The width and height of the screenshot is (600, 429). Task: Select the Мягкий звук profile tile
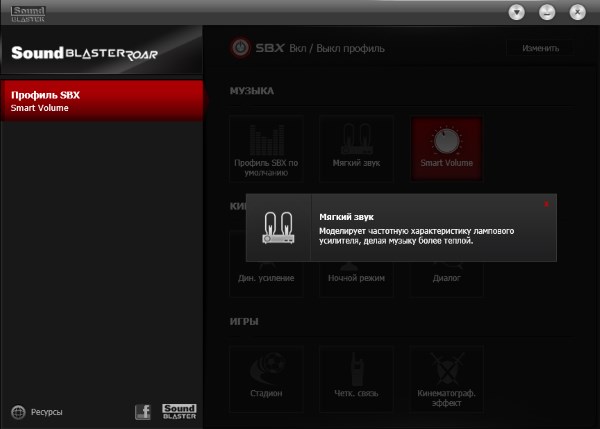click(x=356, y=149)
